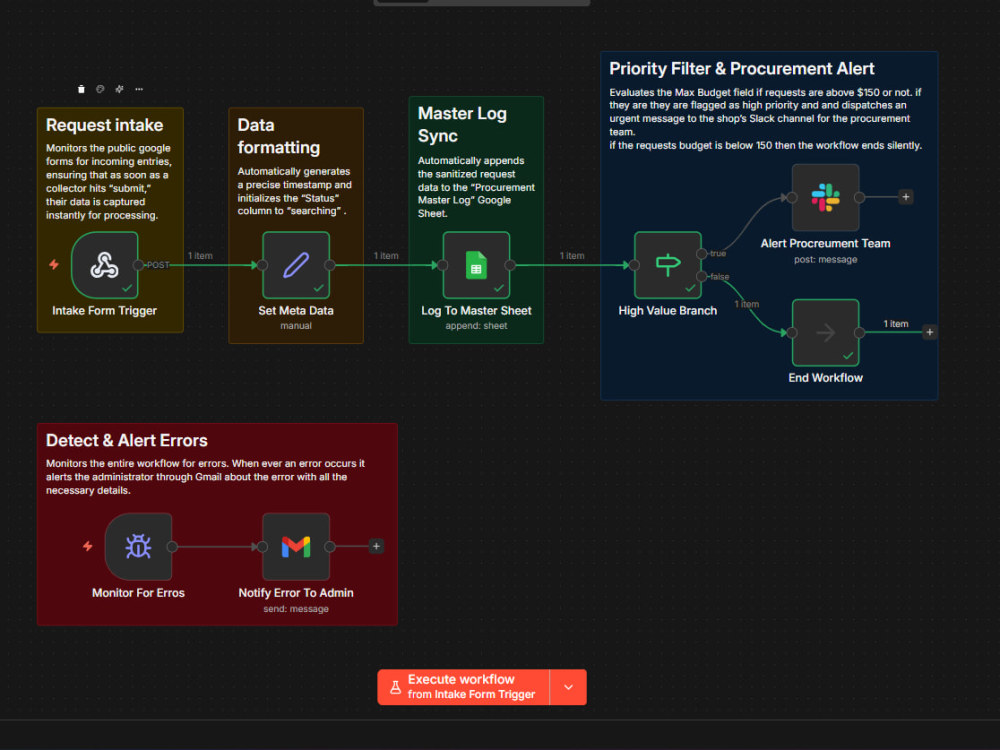Click the true output of High Value Branch
1000x750 pixels.
click(x=702, y=254)
